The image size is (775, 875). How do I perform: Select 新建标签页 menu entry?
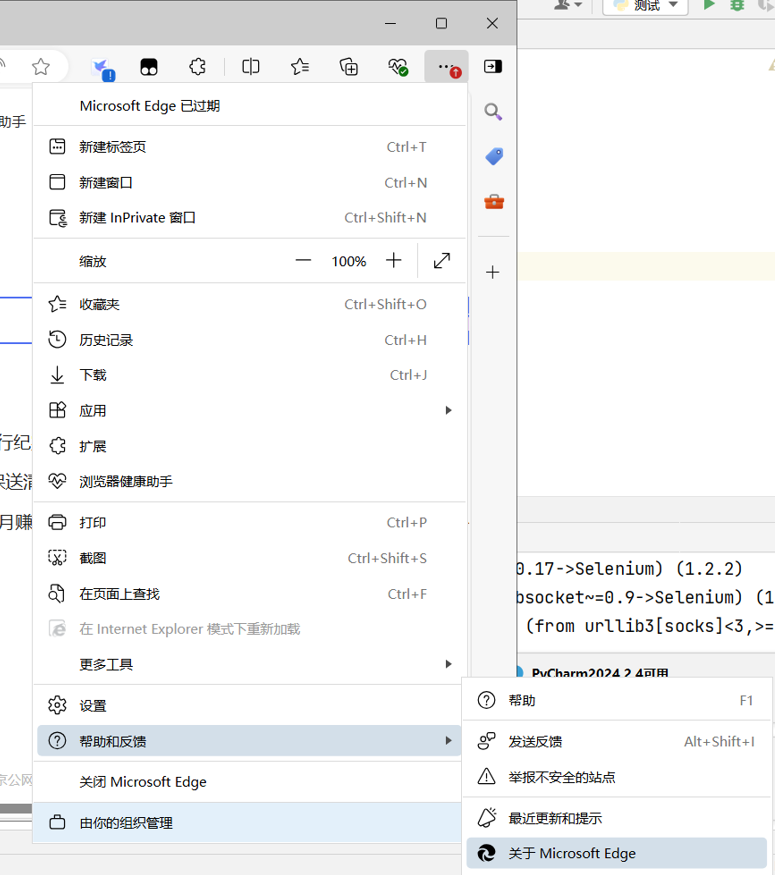pyautogui.click(x=249, y=147)
